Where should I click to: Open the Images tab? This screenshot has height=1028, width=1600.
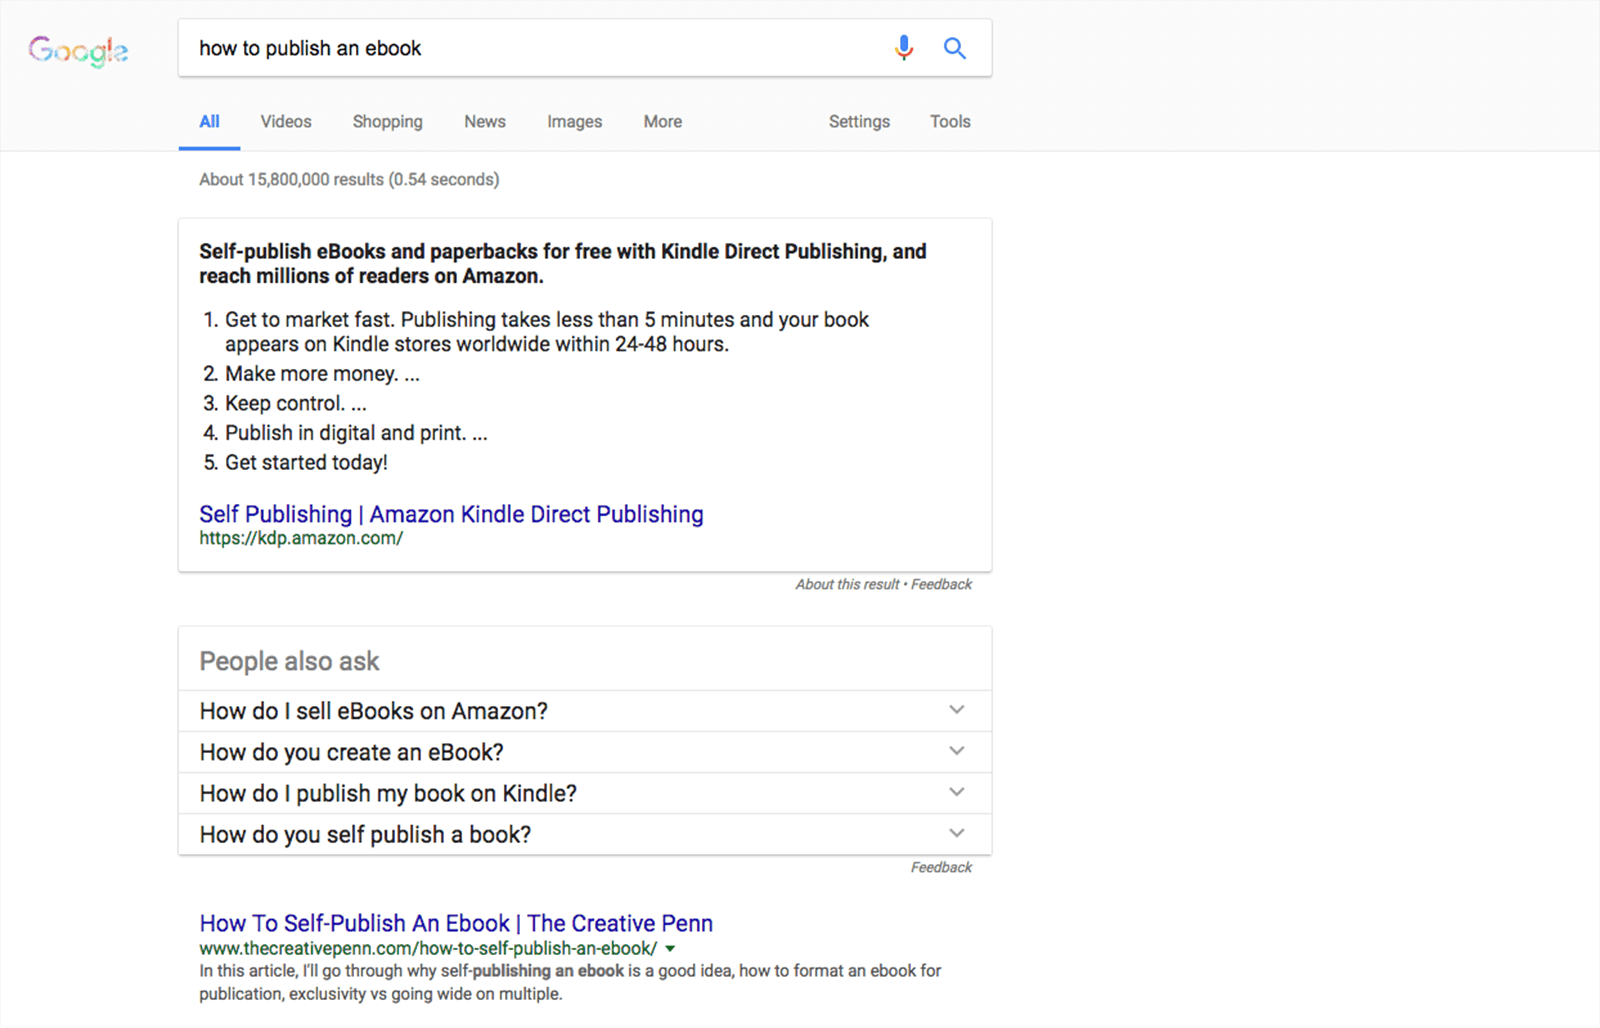[574, 122]
